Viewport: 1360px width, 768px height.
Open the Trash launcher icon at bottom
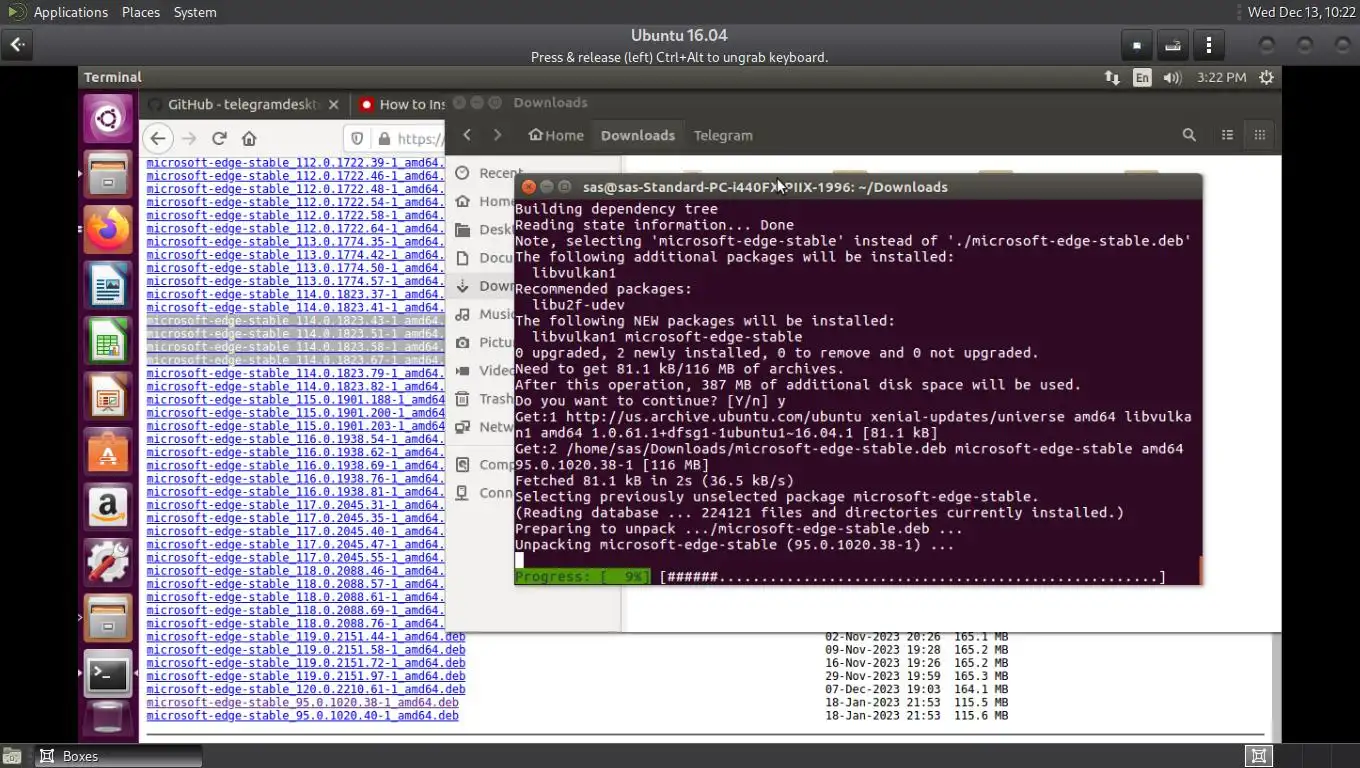click(x=108, y=718)
